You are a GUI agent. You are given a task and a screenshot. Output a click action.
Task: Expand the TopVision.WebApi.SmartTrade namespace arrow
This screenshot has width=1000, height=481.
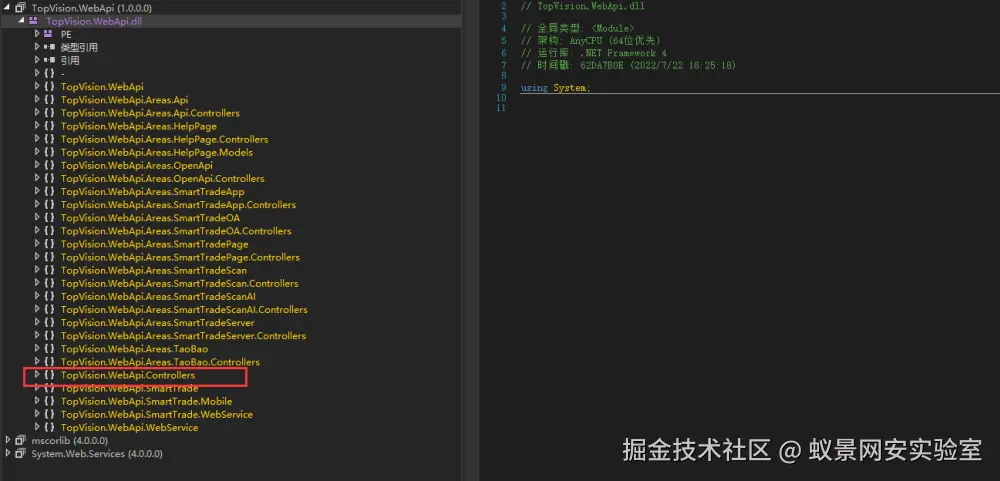coord(37,388)
